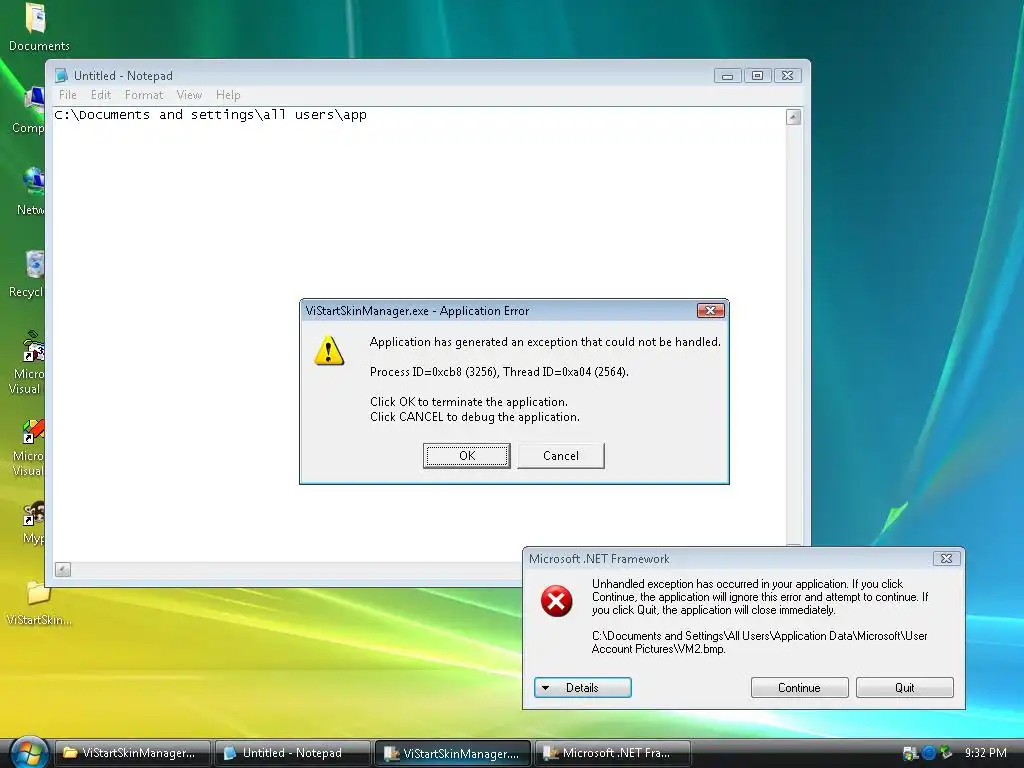Screen dimensions: 1024x768
Task: Maximize the Notepad window
Action: (x=758, y=76)
